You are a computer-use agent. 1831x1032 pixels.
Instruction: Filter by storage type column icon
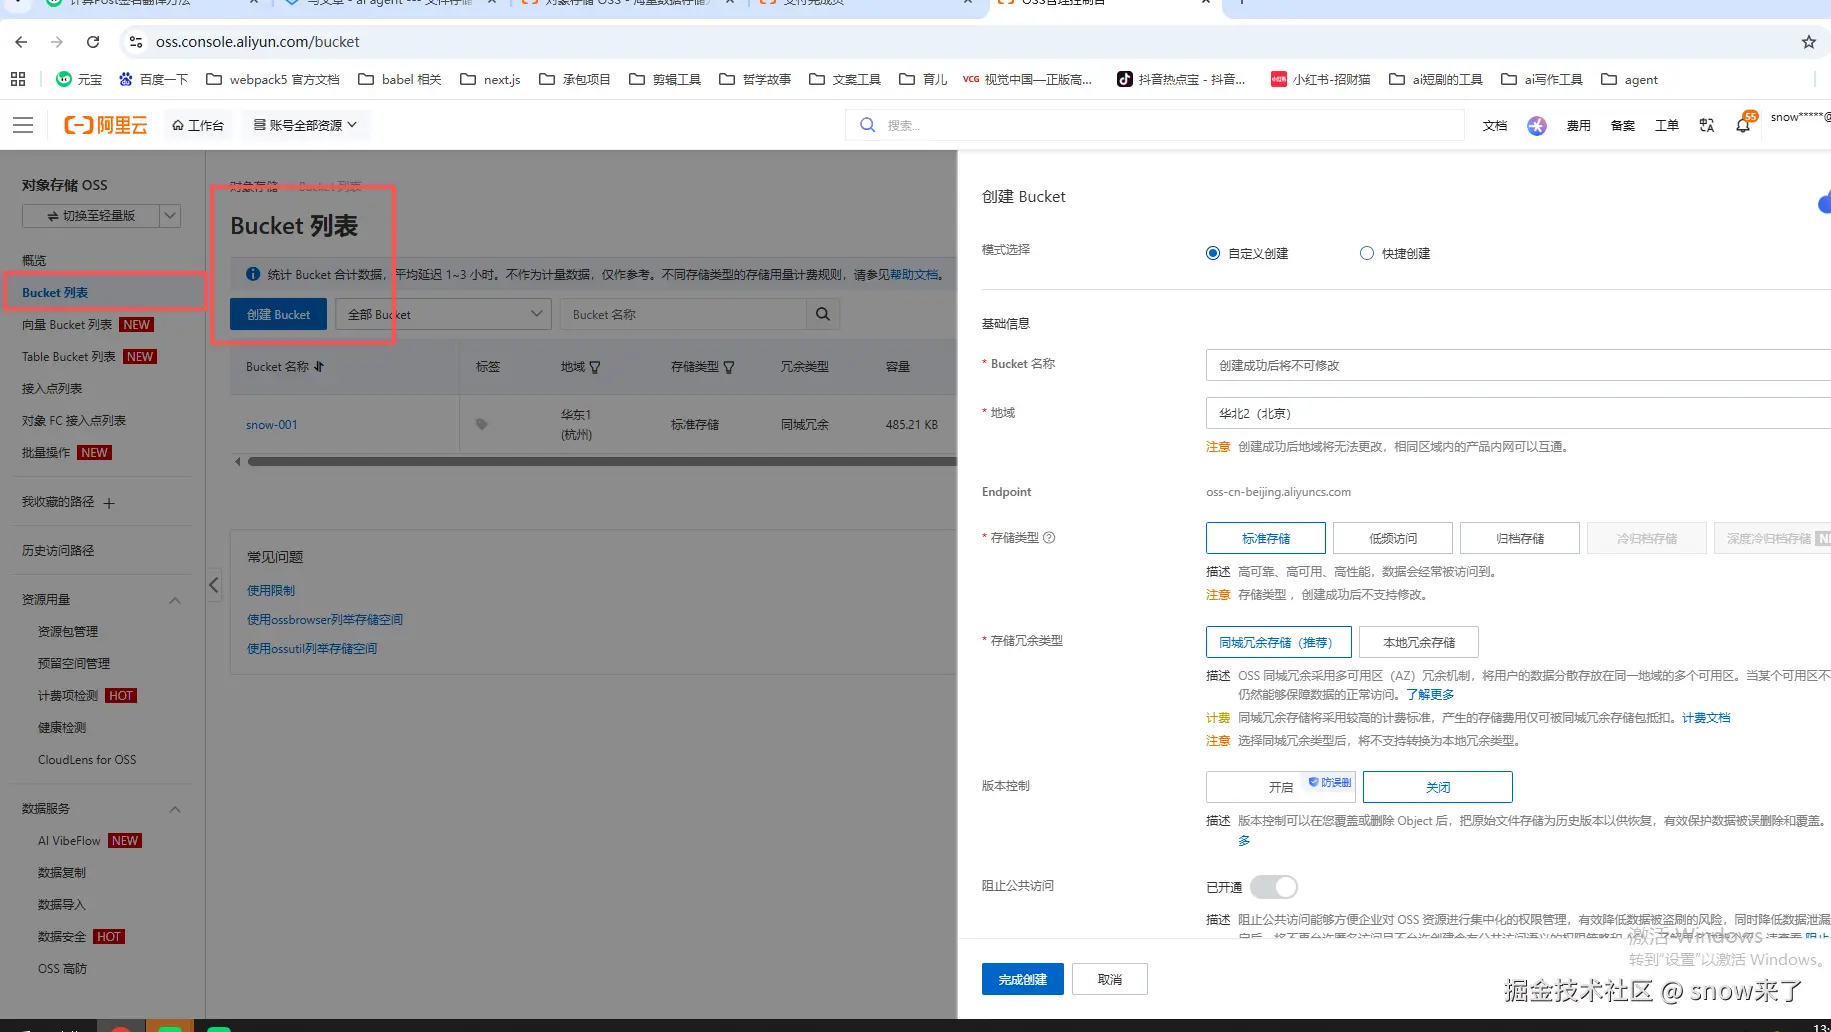[729, 367]
